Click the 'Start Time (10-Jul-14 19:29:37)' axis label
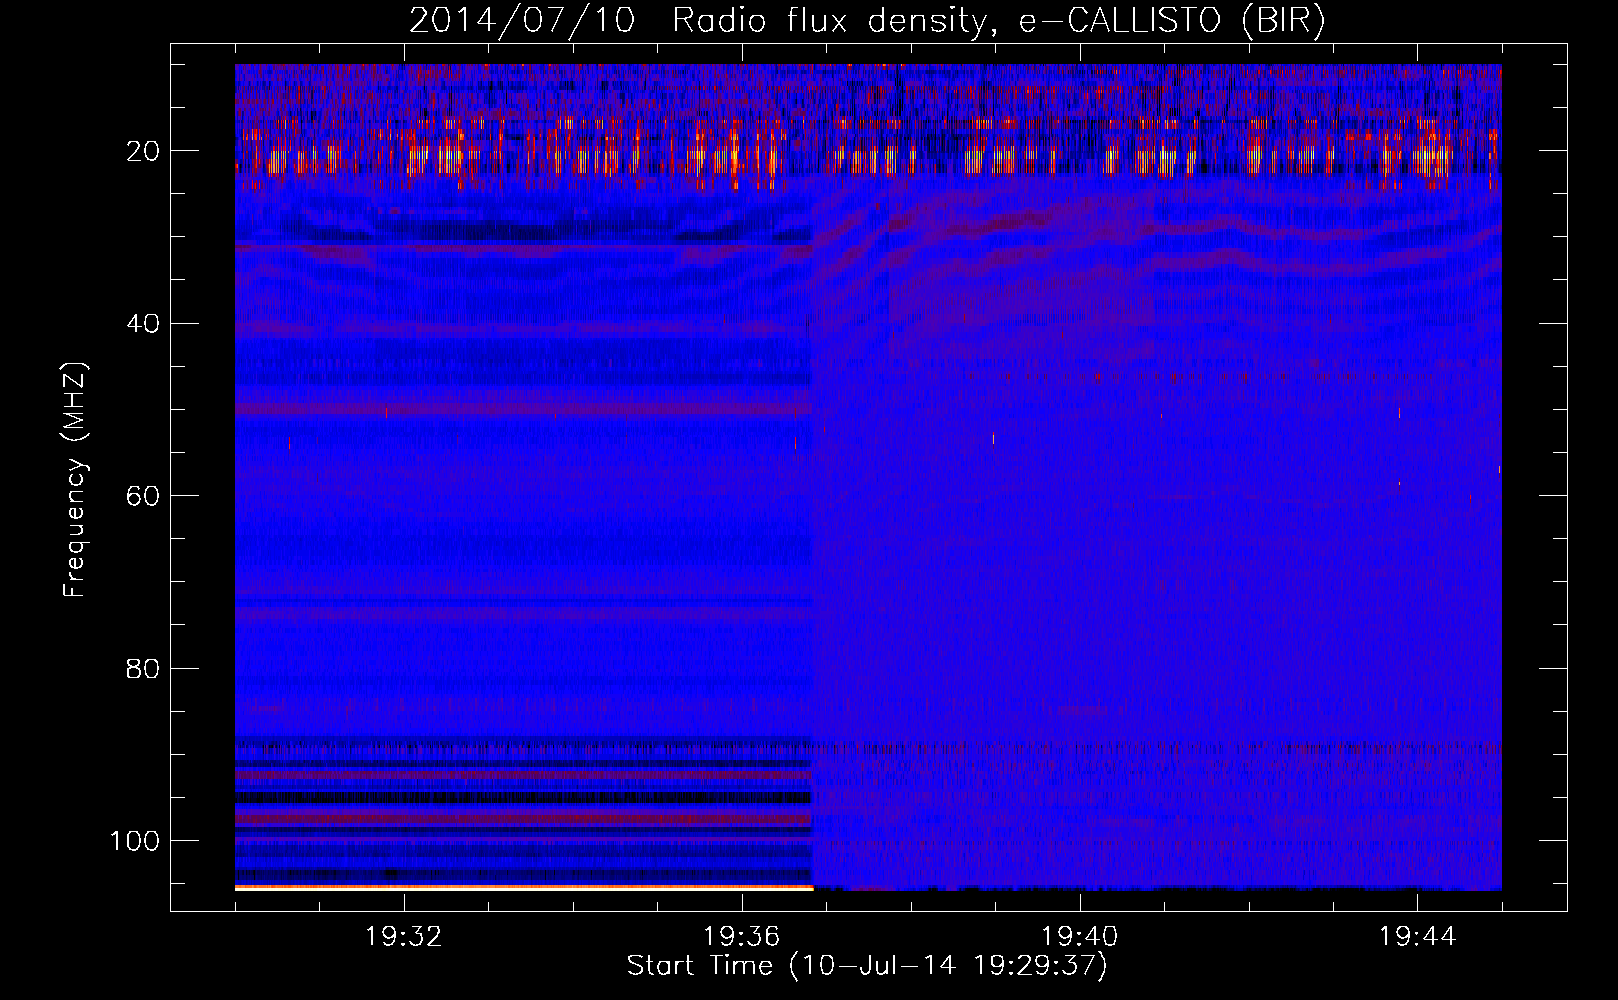 867,966
